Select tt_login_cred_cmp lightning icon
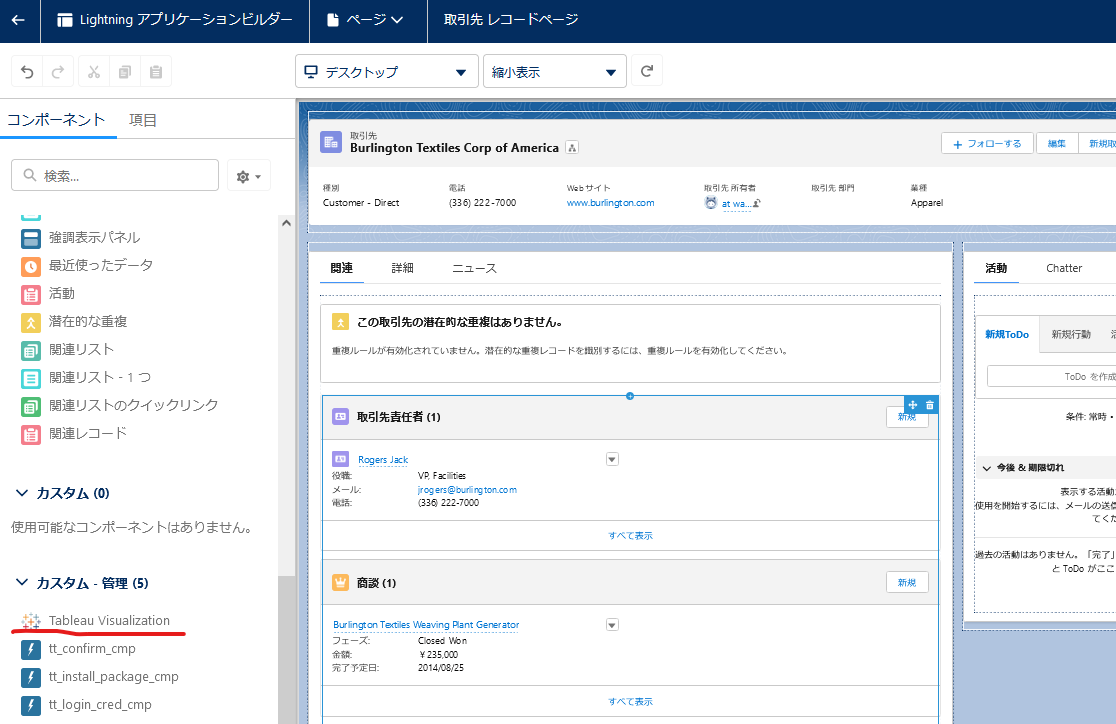The height and width of the screenshot is (724, 1116). (x=31, y=705)
